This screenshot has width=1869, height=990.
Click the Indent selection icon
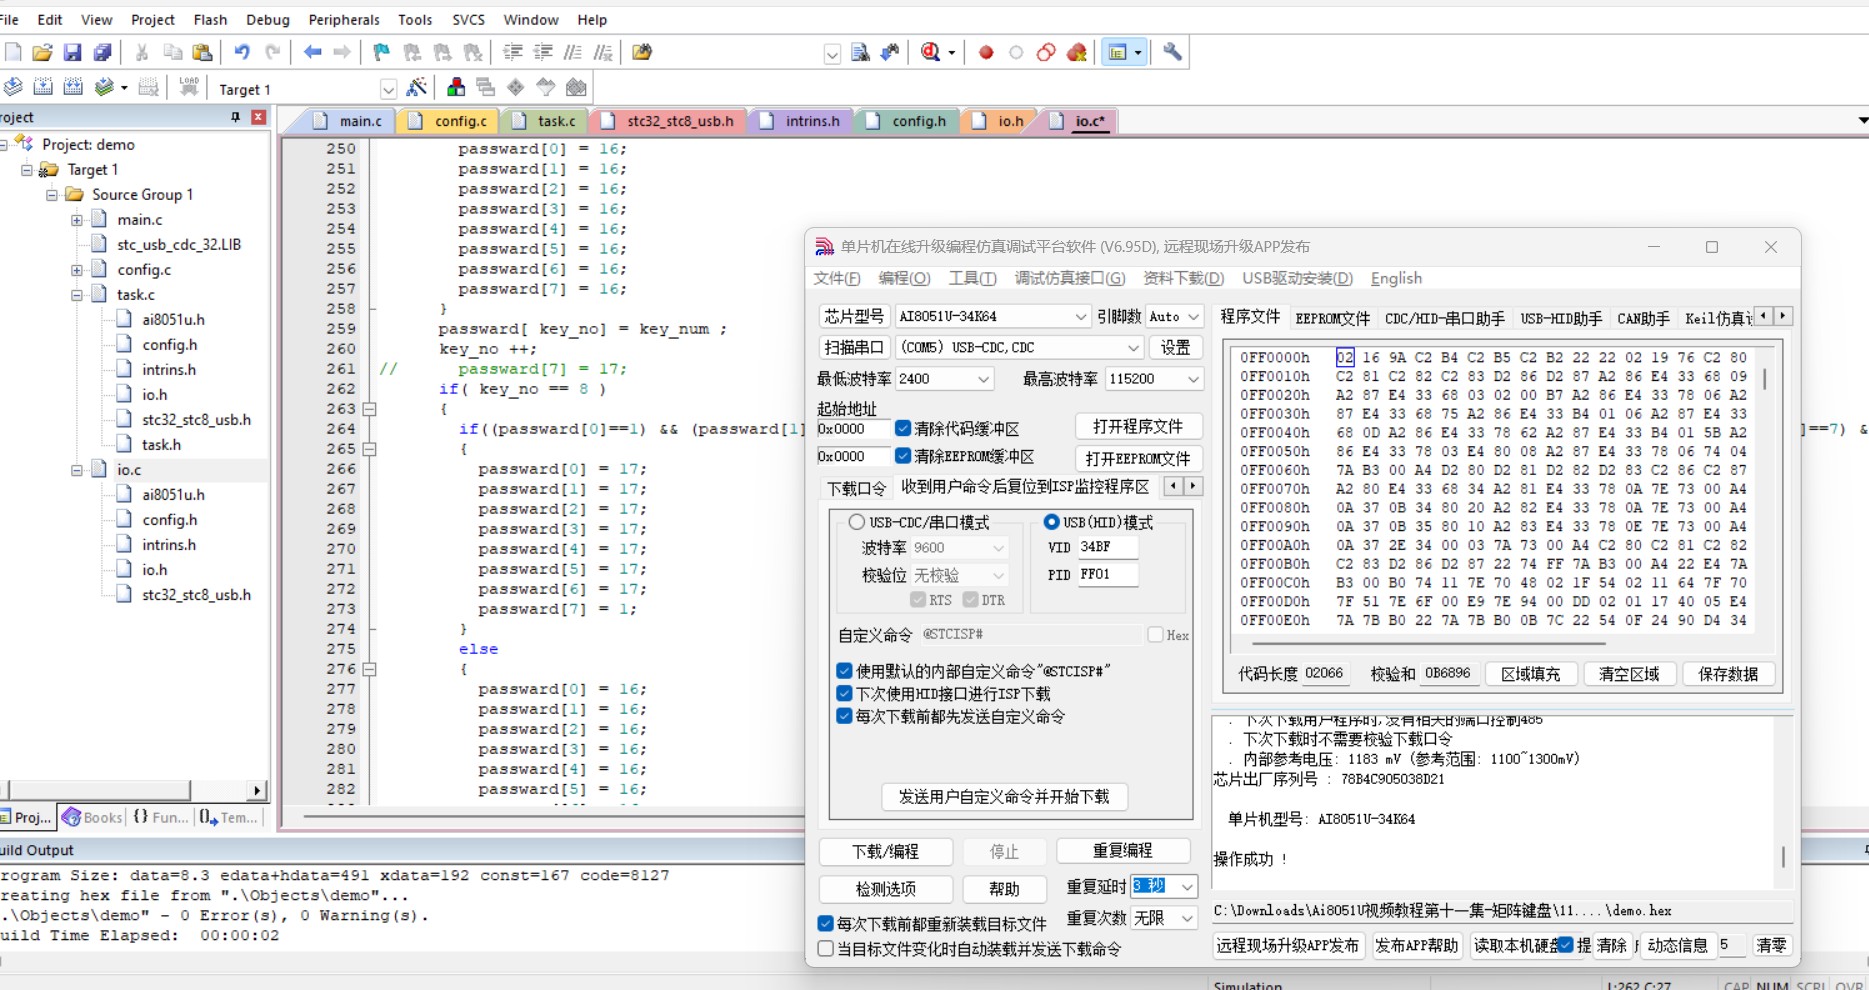pos(513,52)
